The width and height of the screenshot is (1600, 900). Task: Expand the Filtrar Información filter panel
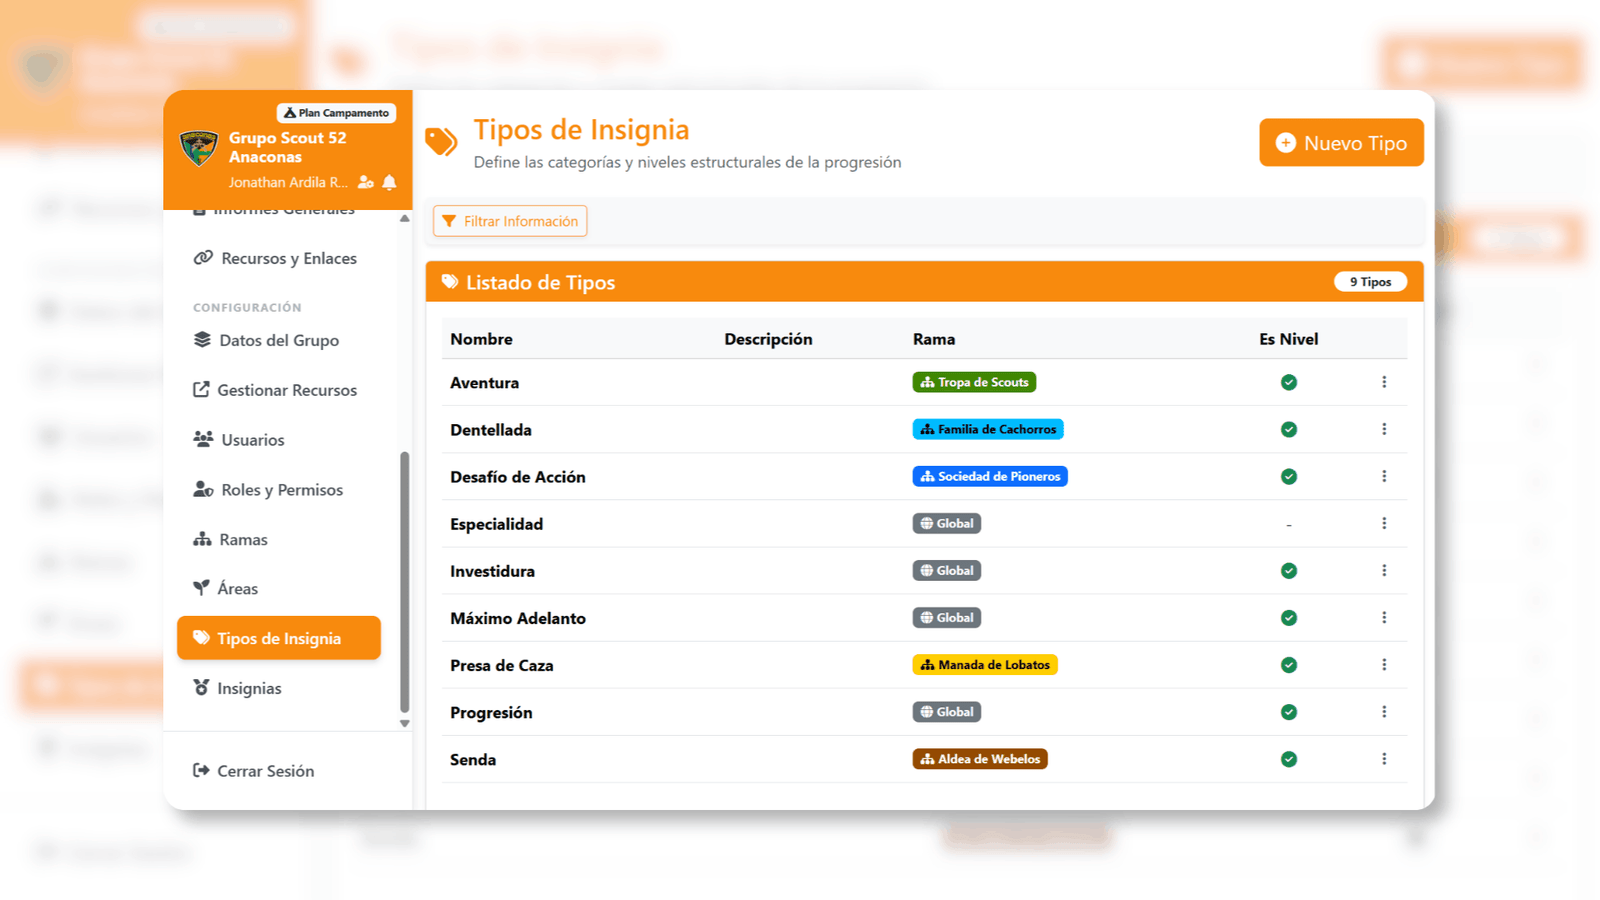click(x=510, y=221)
